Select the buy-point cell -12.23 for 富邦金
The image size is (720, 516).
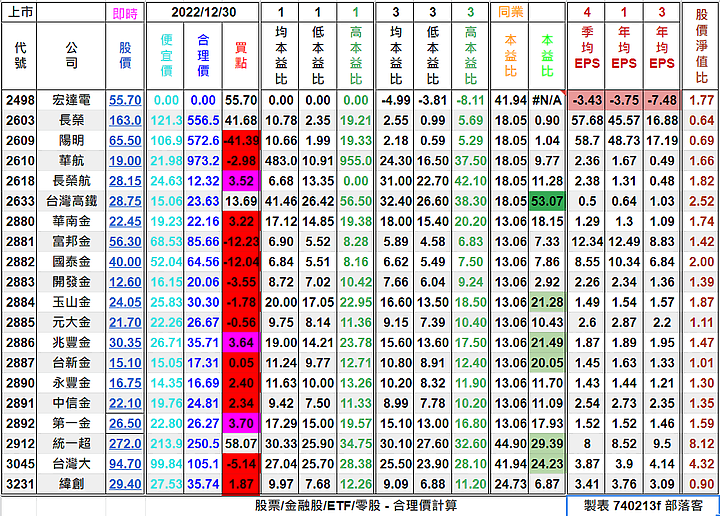(241, 241)
